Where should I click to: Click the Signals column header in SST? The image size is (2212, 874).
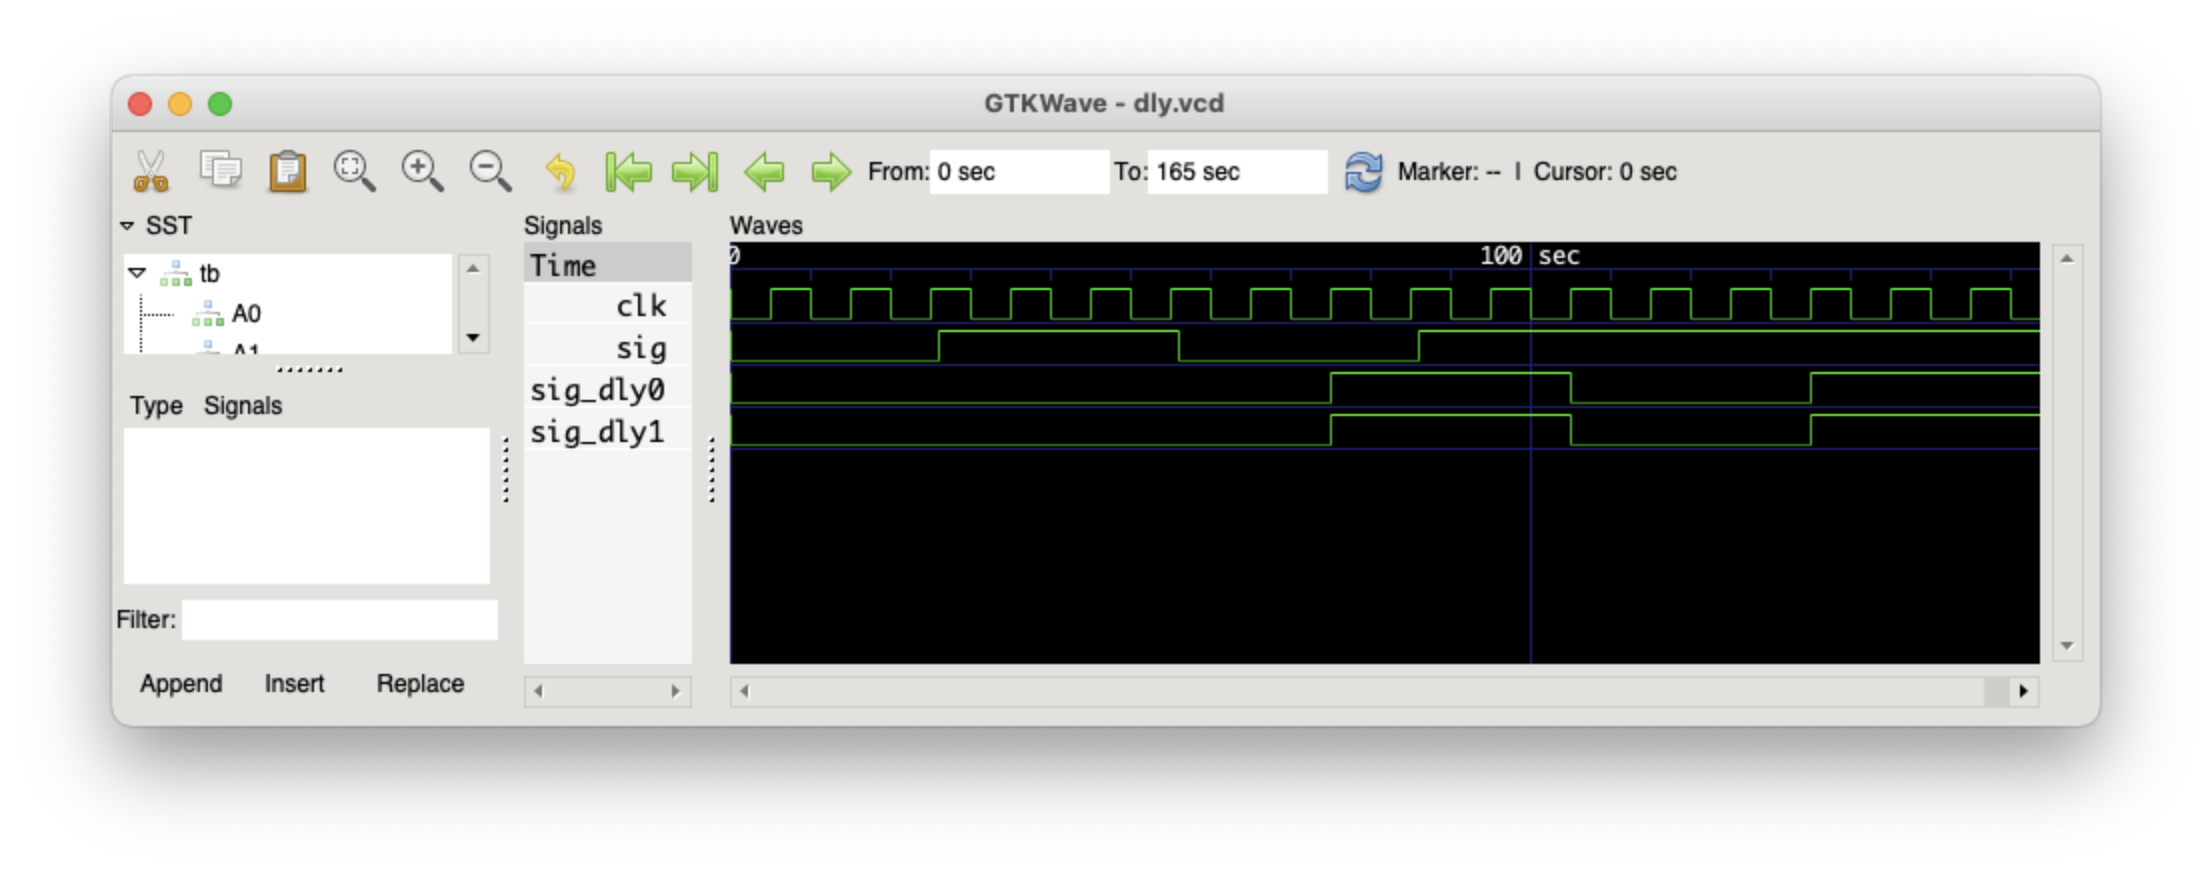point(243,406)
